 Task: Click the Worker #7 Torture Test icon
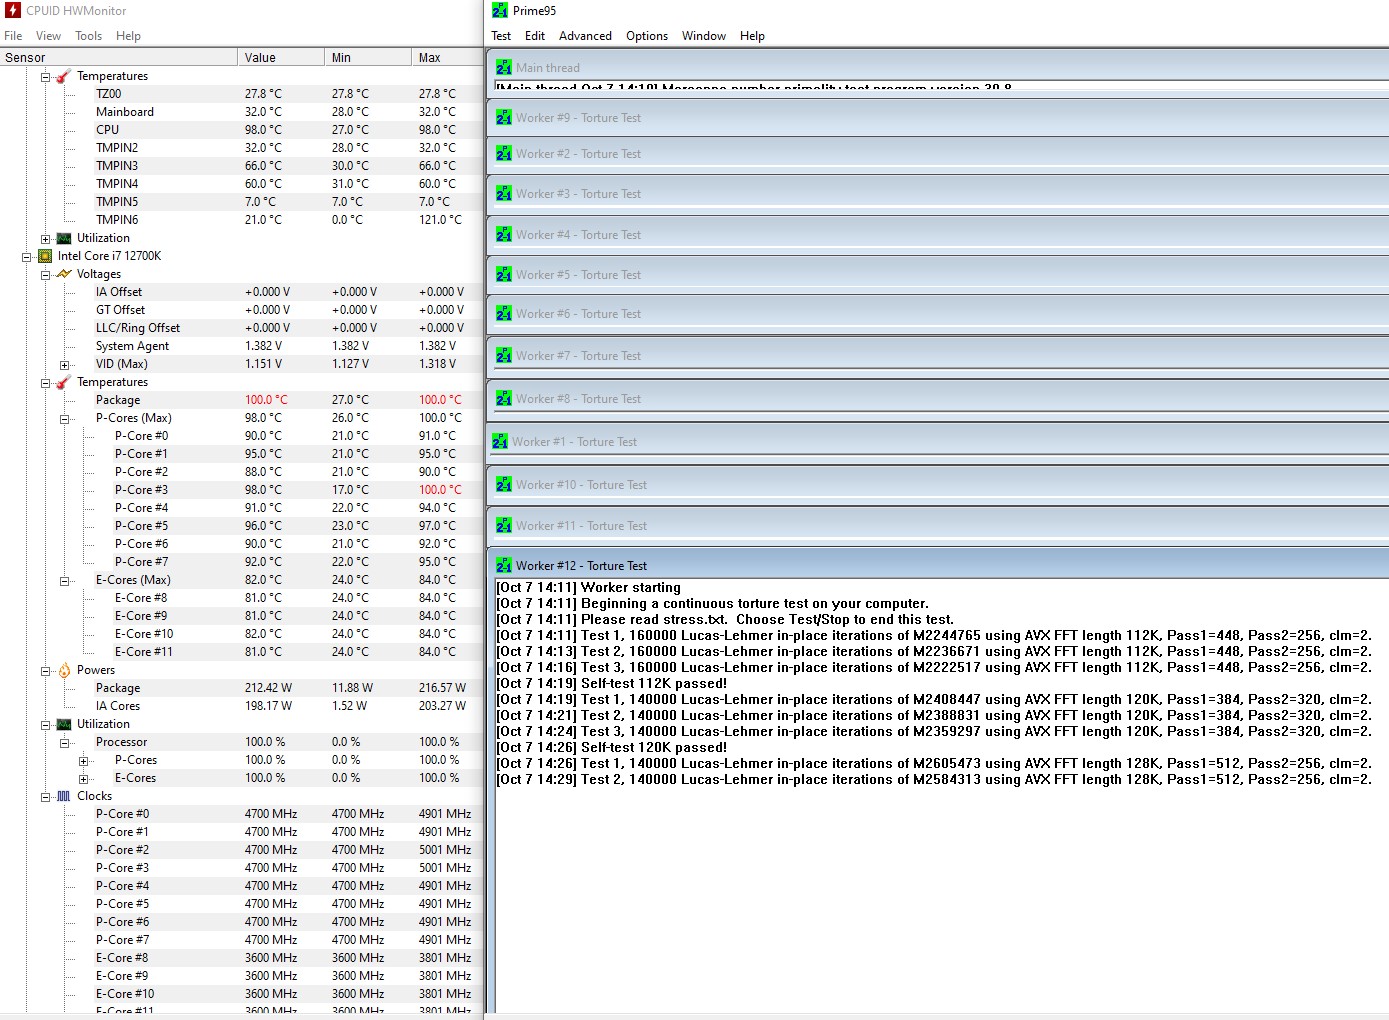point(504,356)
